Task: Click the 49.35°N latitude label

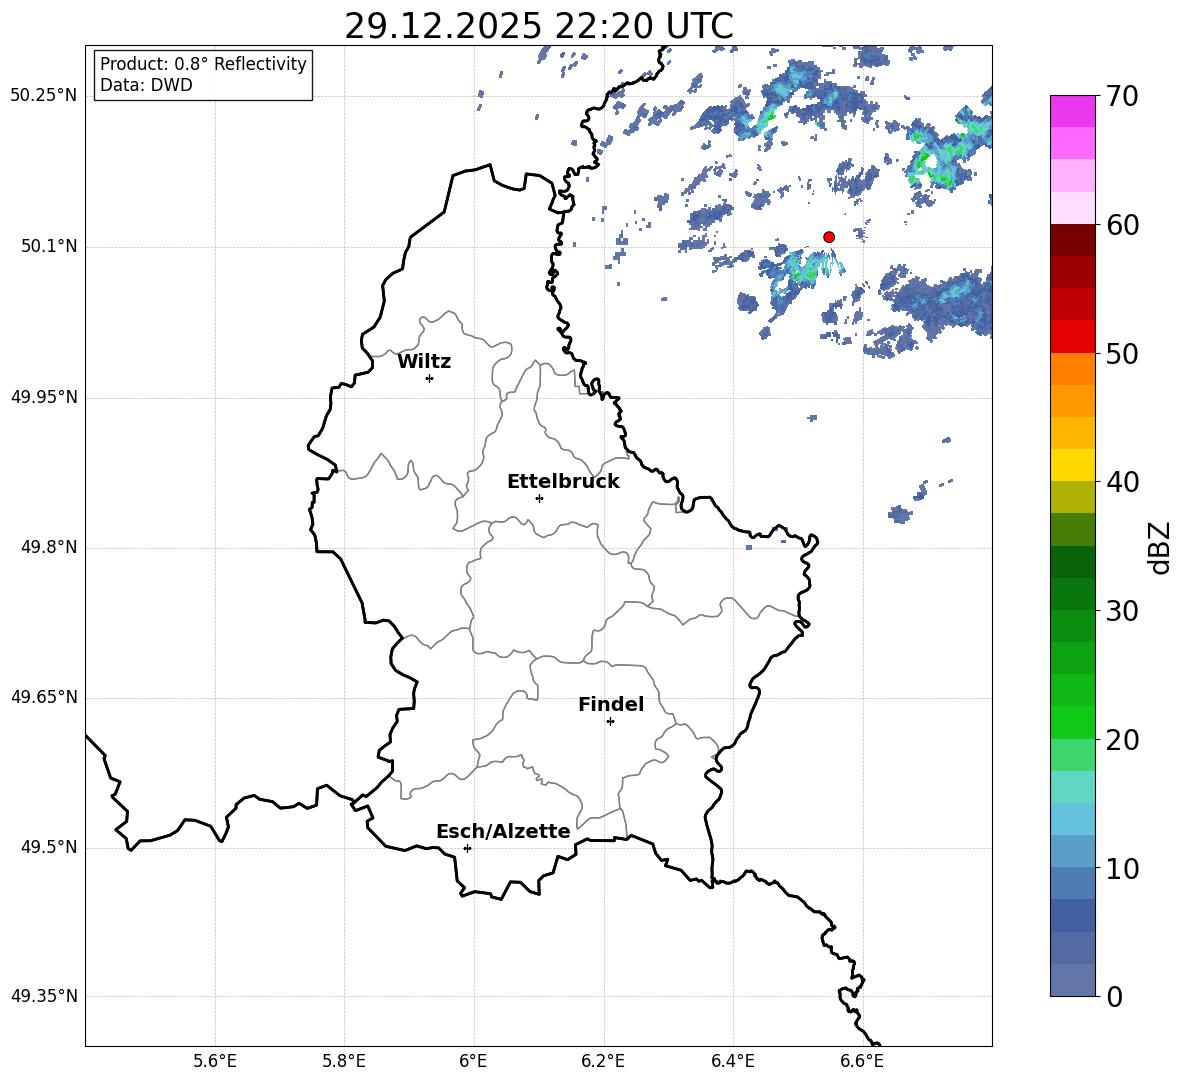Action: pos(44,996)
